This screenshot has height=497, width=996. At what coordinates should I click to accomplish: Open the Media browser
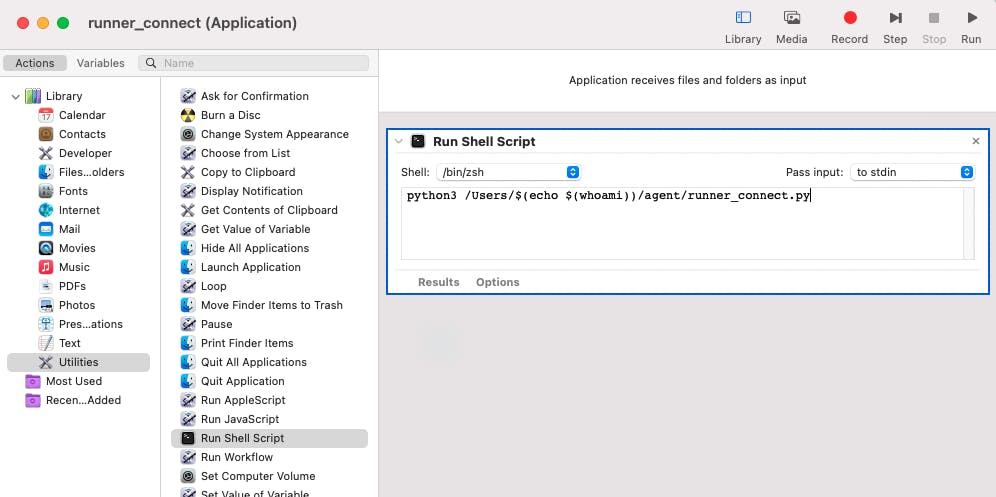791,27
